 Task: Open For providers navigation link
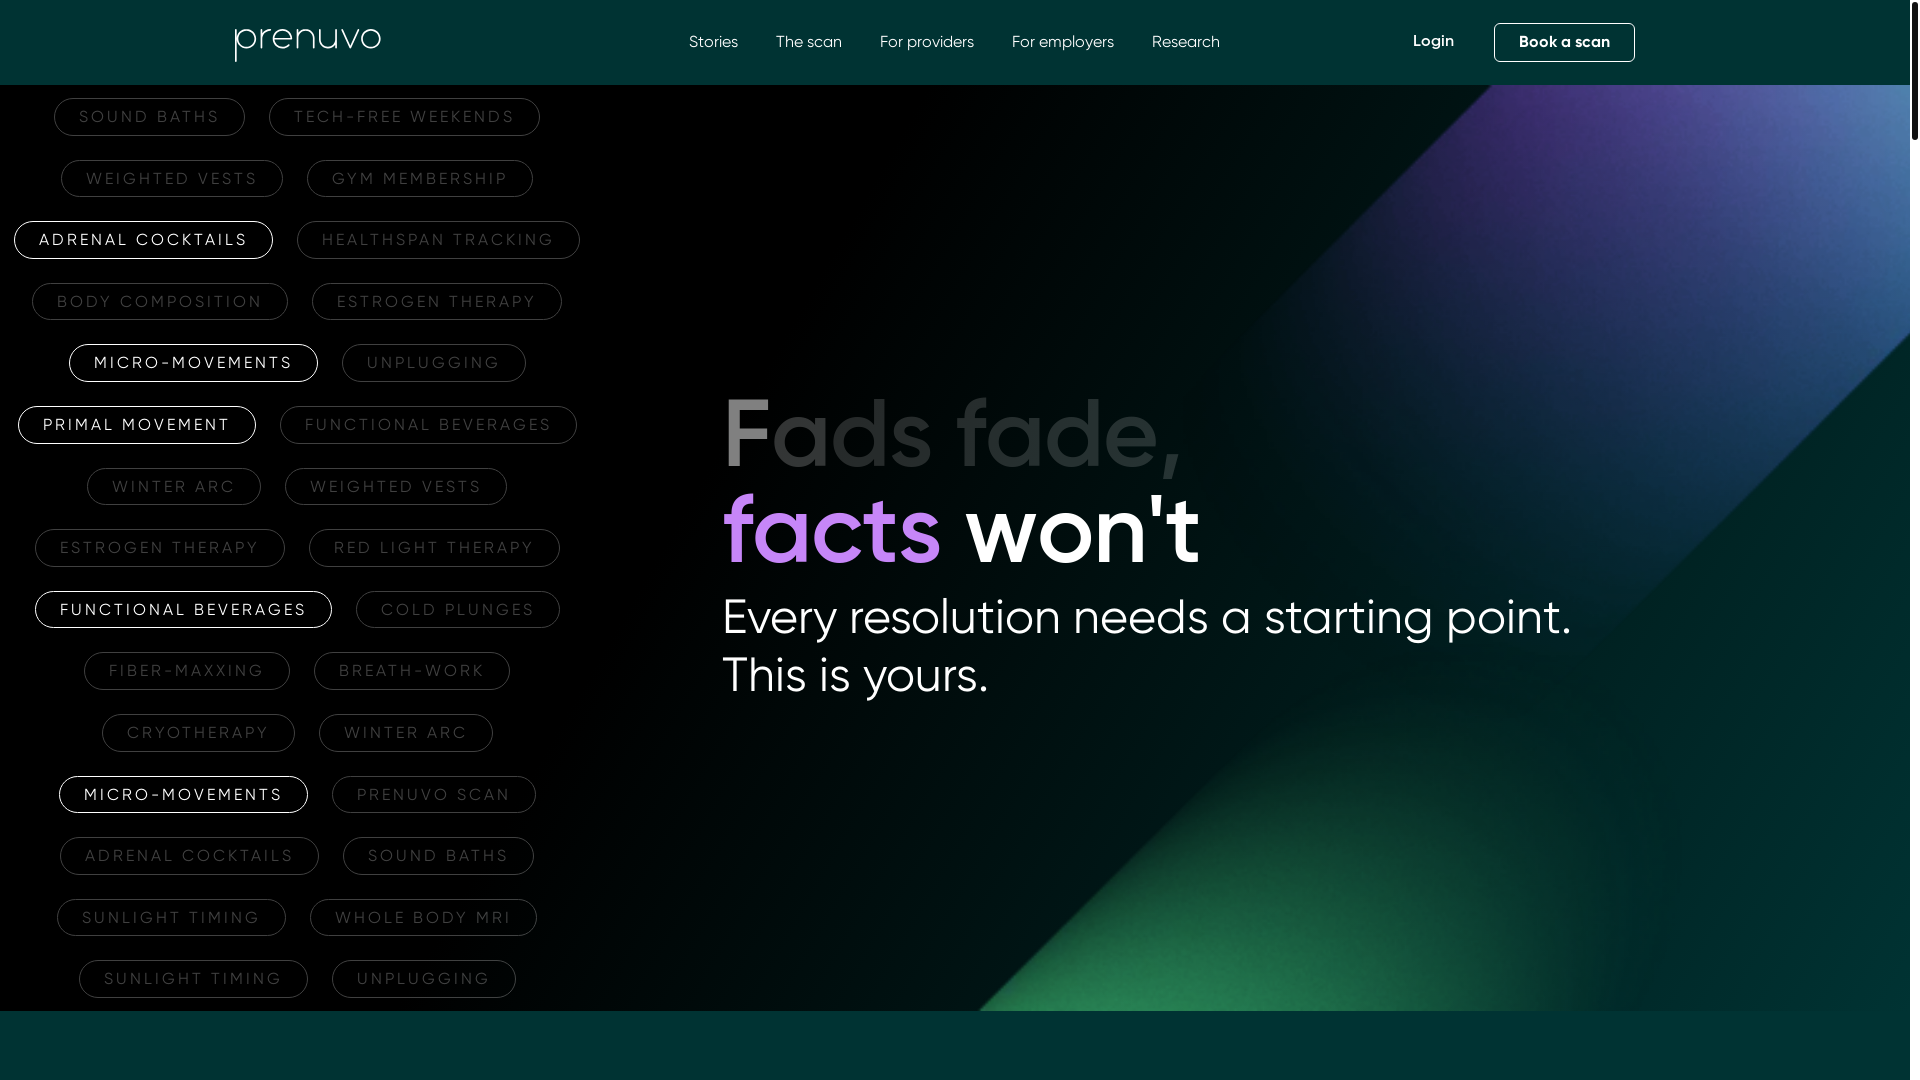pyautogui.click(x=926, y=42)
